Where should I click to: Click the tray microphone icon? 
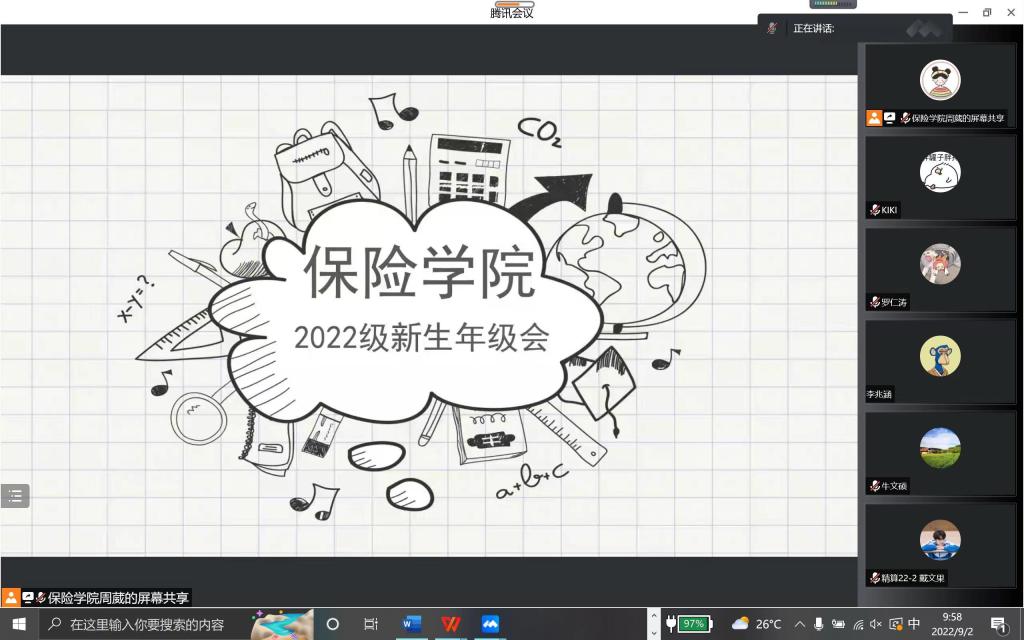click(x=819, y=624)
